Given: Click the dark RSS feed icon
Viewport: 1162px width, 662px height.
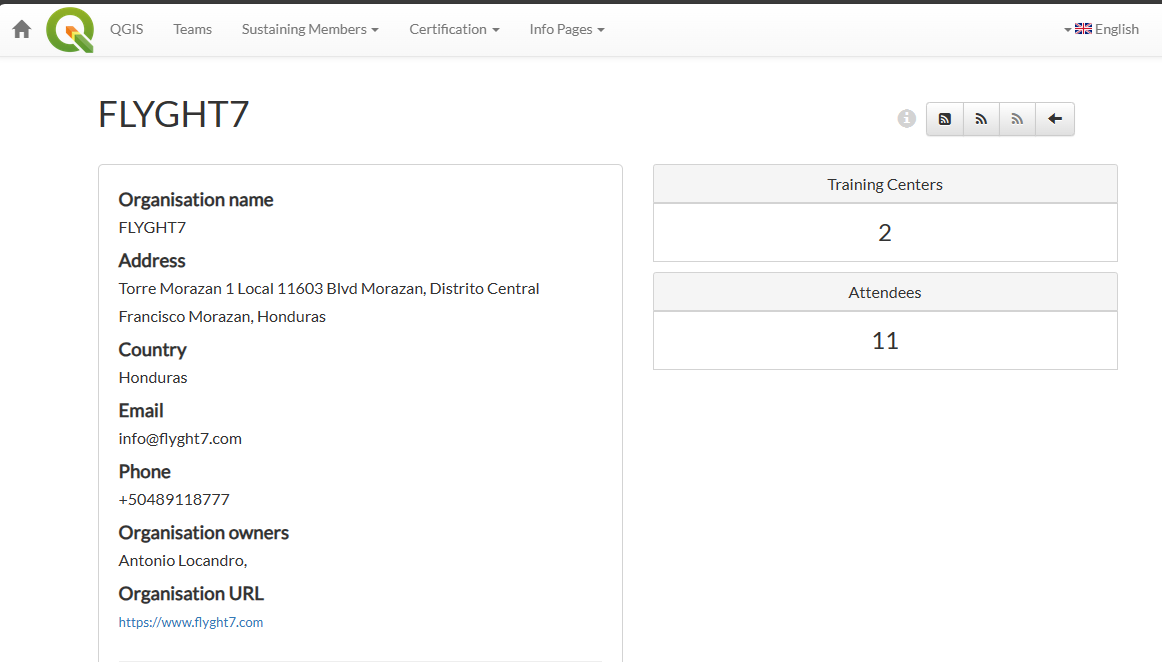Looking at the screenshot, I should click(981, 119).
